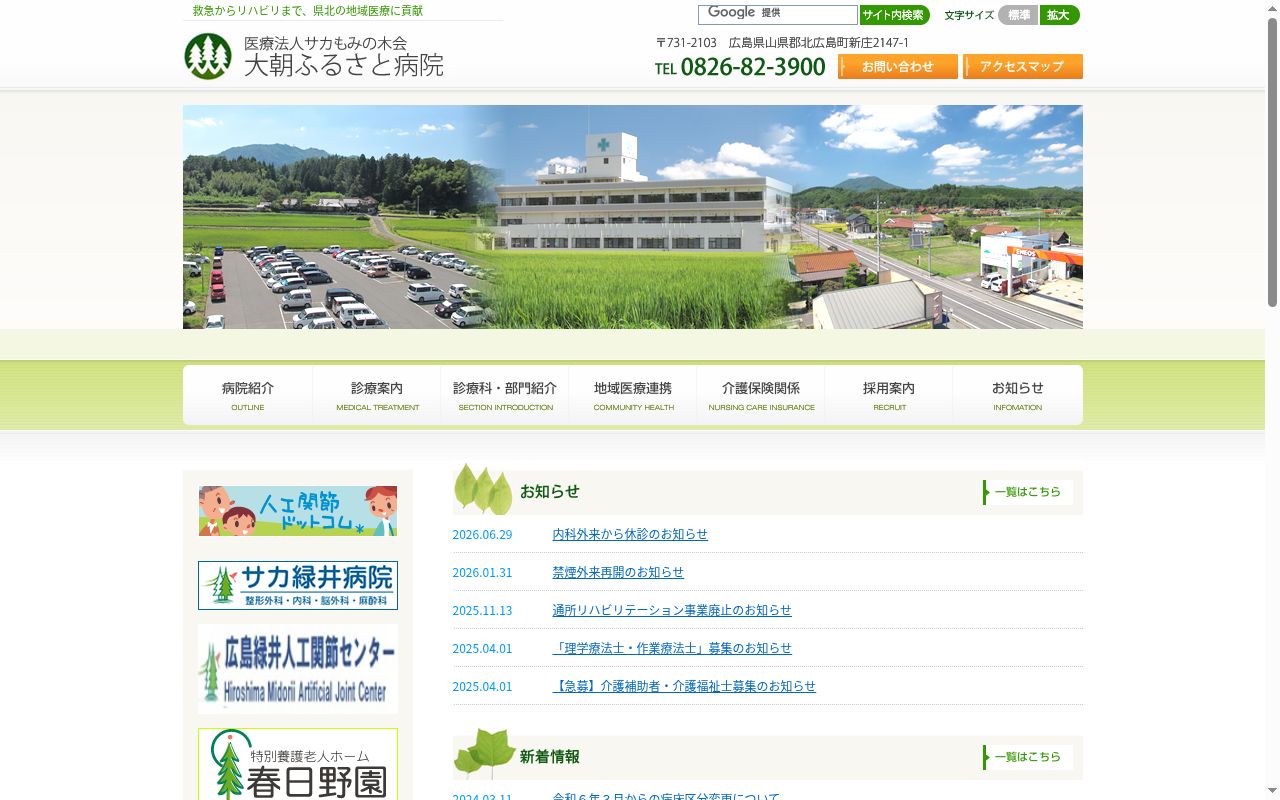Image resolution: width=1280 pixels, height=800 pixels.
Task: Open the 広島緑井人工関節センター banner
Action: (298, 669)
